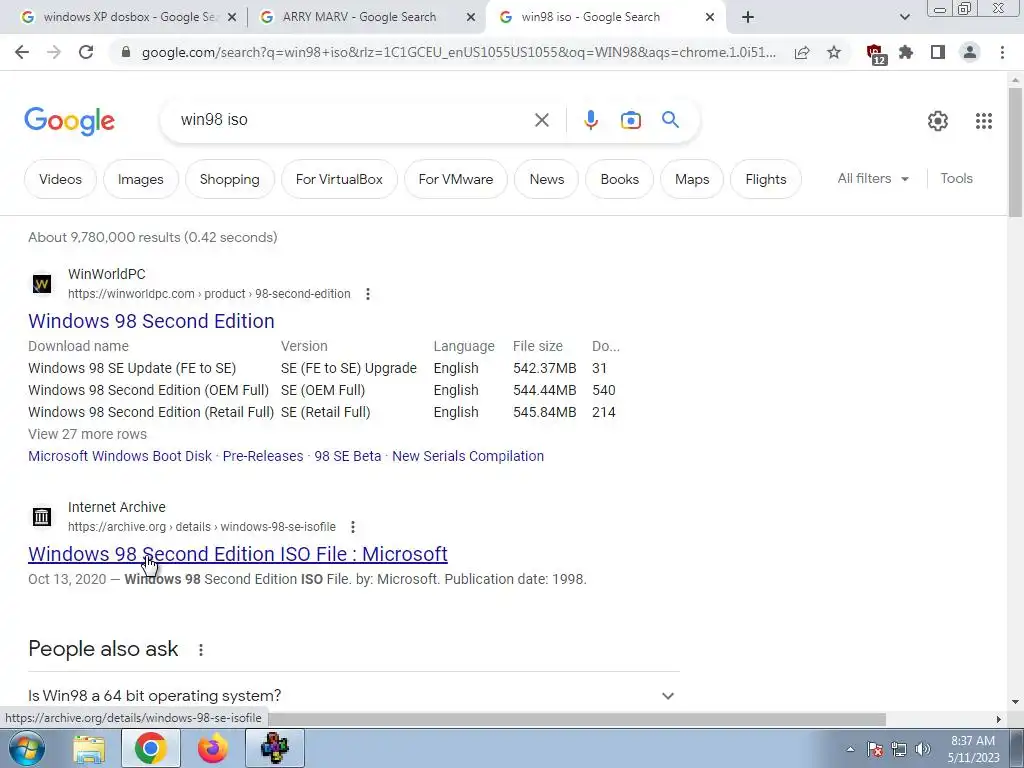Expand View 27 more rows
The height and width of the screenshot is (768, 1024).
tap(87, 434)
